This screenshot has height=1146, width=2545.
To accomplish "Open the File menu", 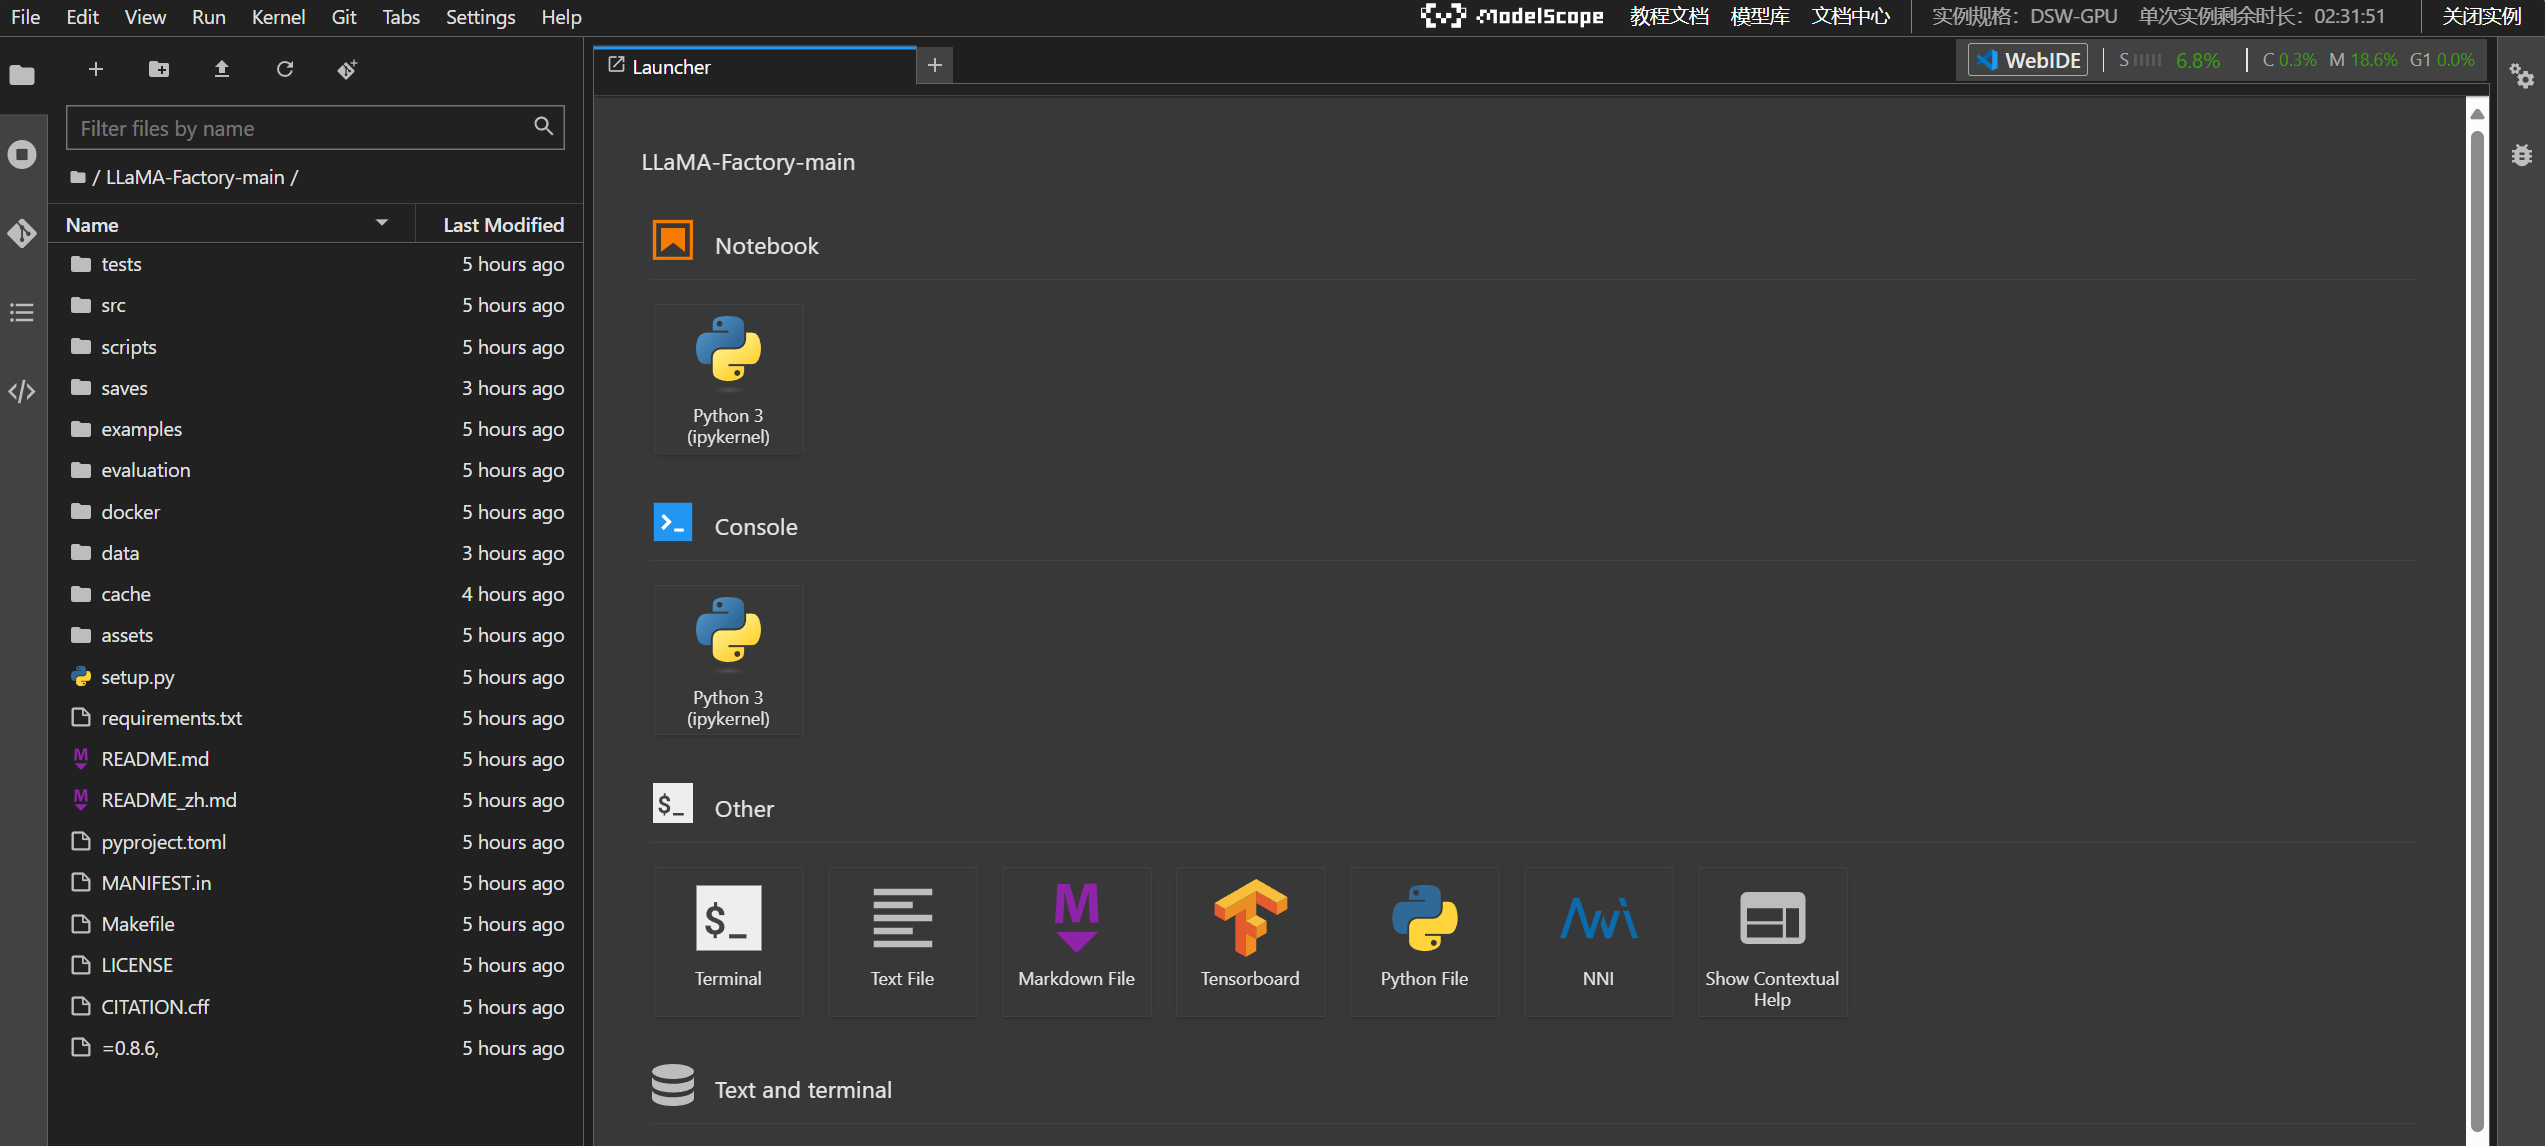I will click(26, 17).
